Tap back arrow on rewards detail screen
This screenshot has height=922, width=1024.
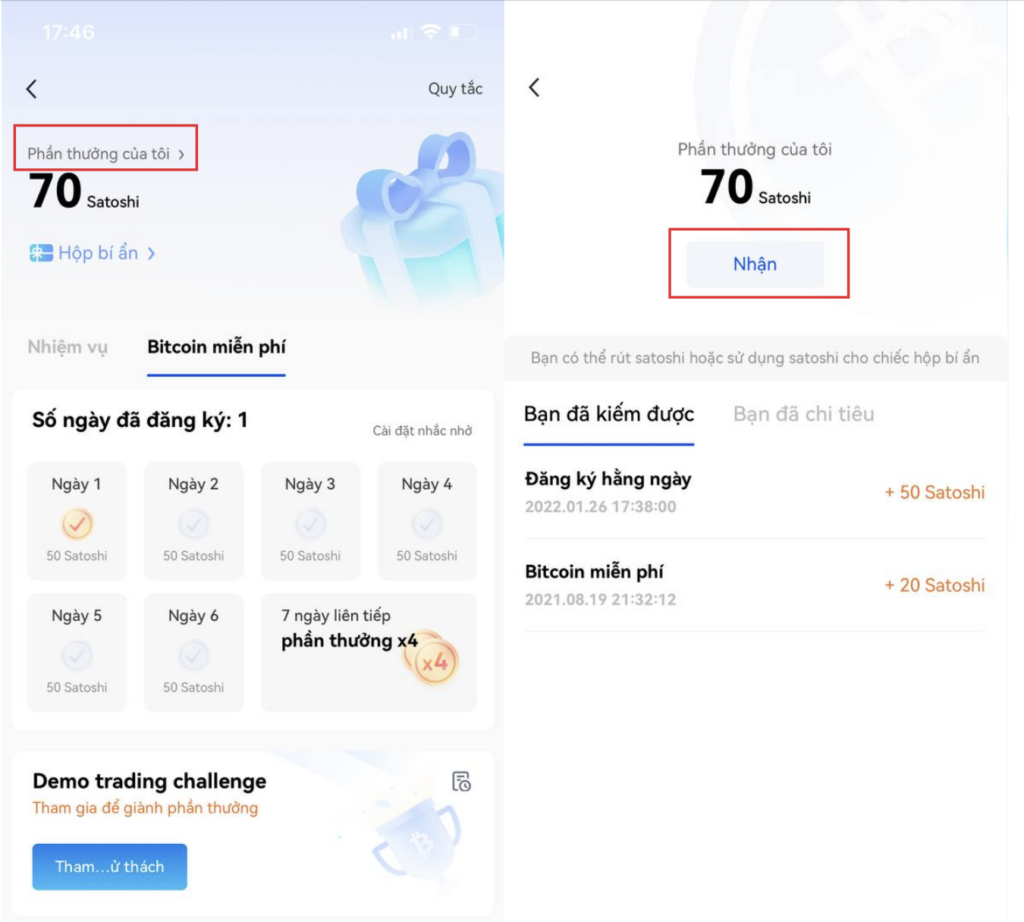534,87
